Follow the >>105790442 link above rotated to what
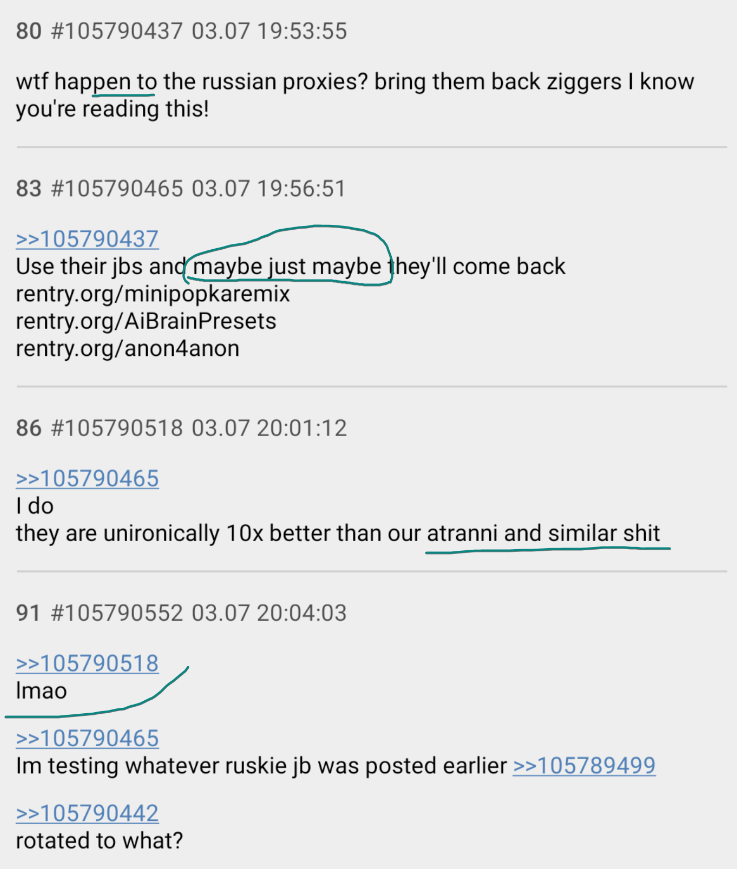This screenshot has width=737, height=869. coord(88,813)
